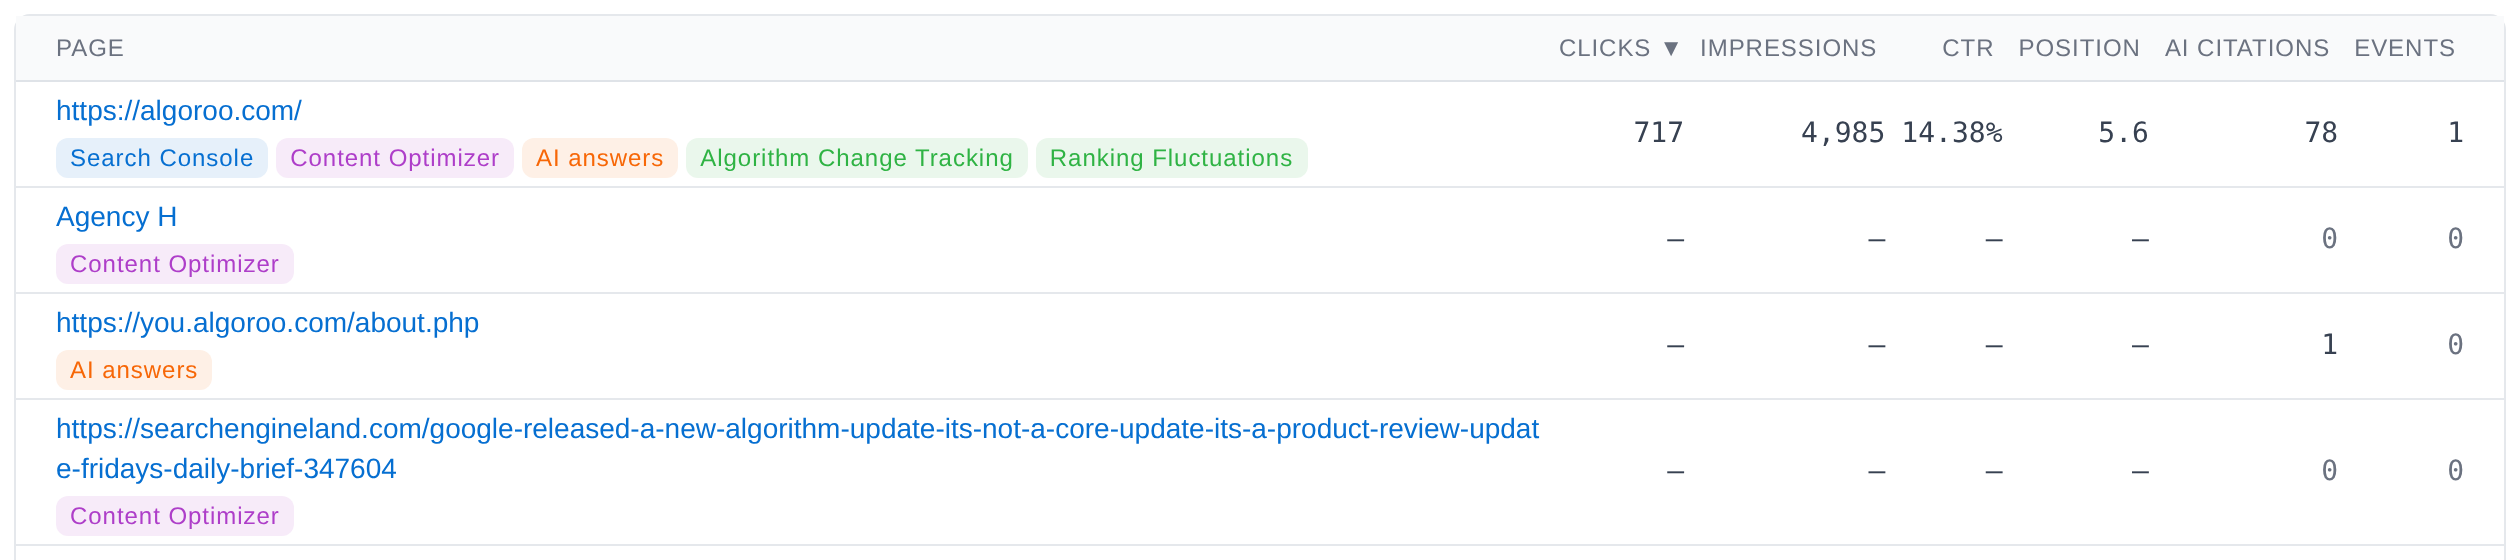This screenshot has width=2520, height=560.
Task: Click the events value 1 in algoroo.com row
Action: [x=2456, y=133]
